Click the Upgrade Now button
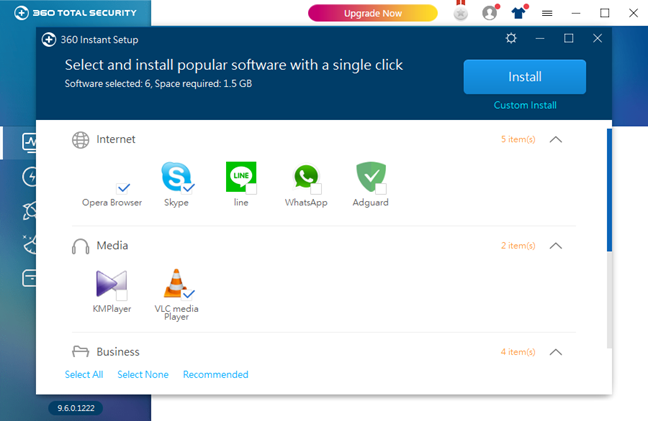Viewport: 648px width, 421px height. coord(373,13)
